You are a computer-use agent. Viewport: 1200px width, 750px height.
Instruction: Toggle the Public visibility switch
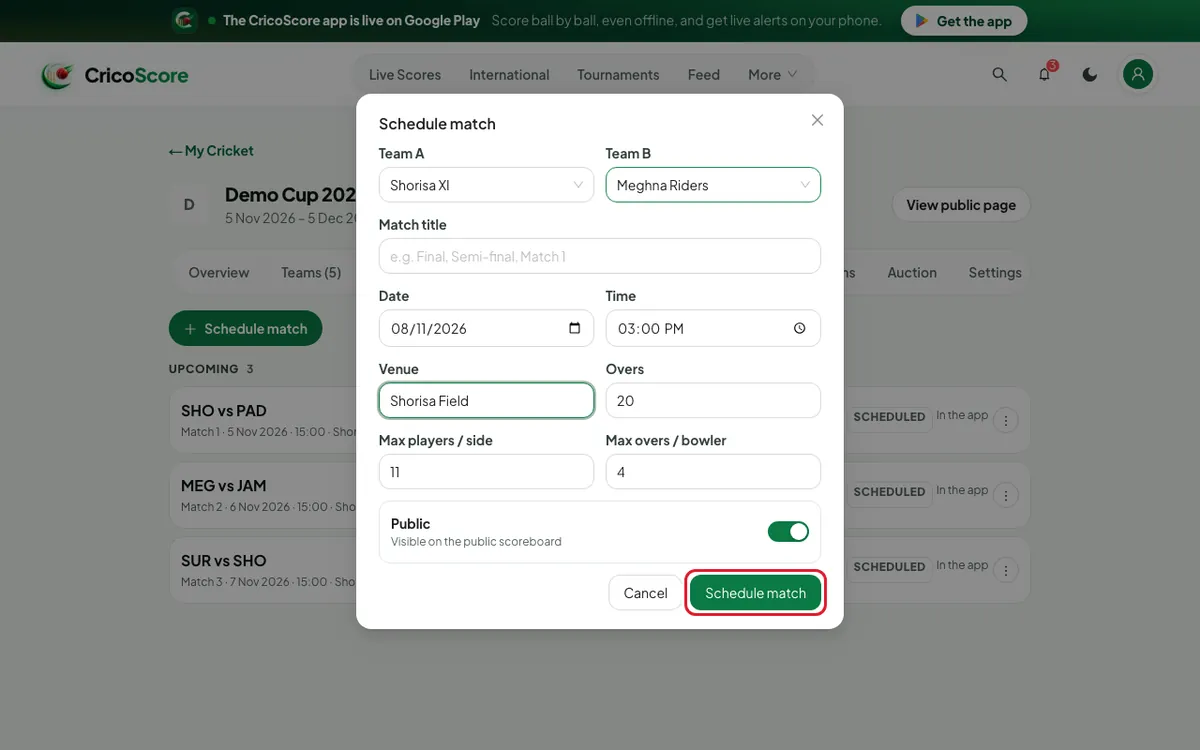coord(788,532)
